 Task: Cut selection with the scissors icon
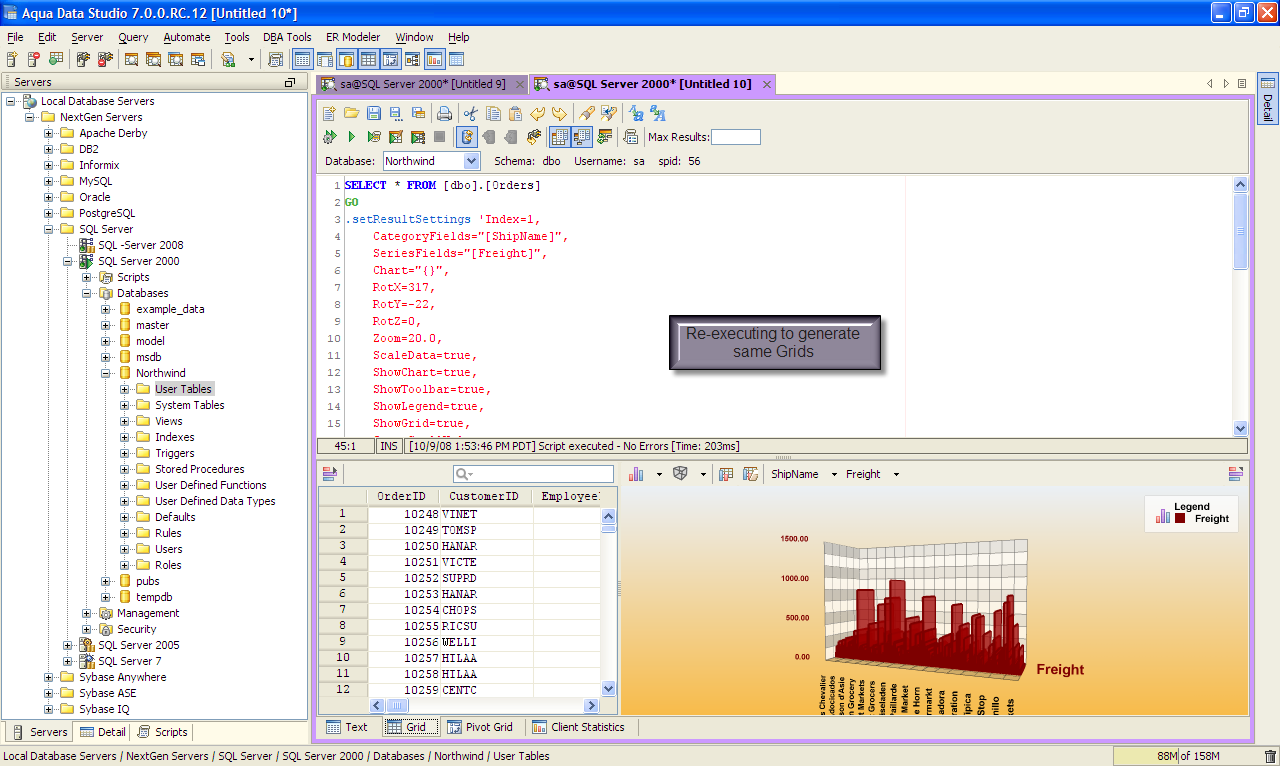click(x=471, y=113)
